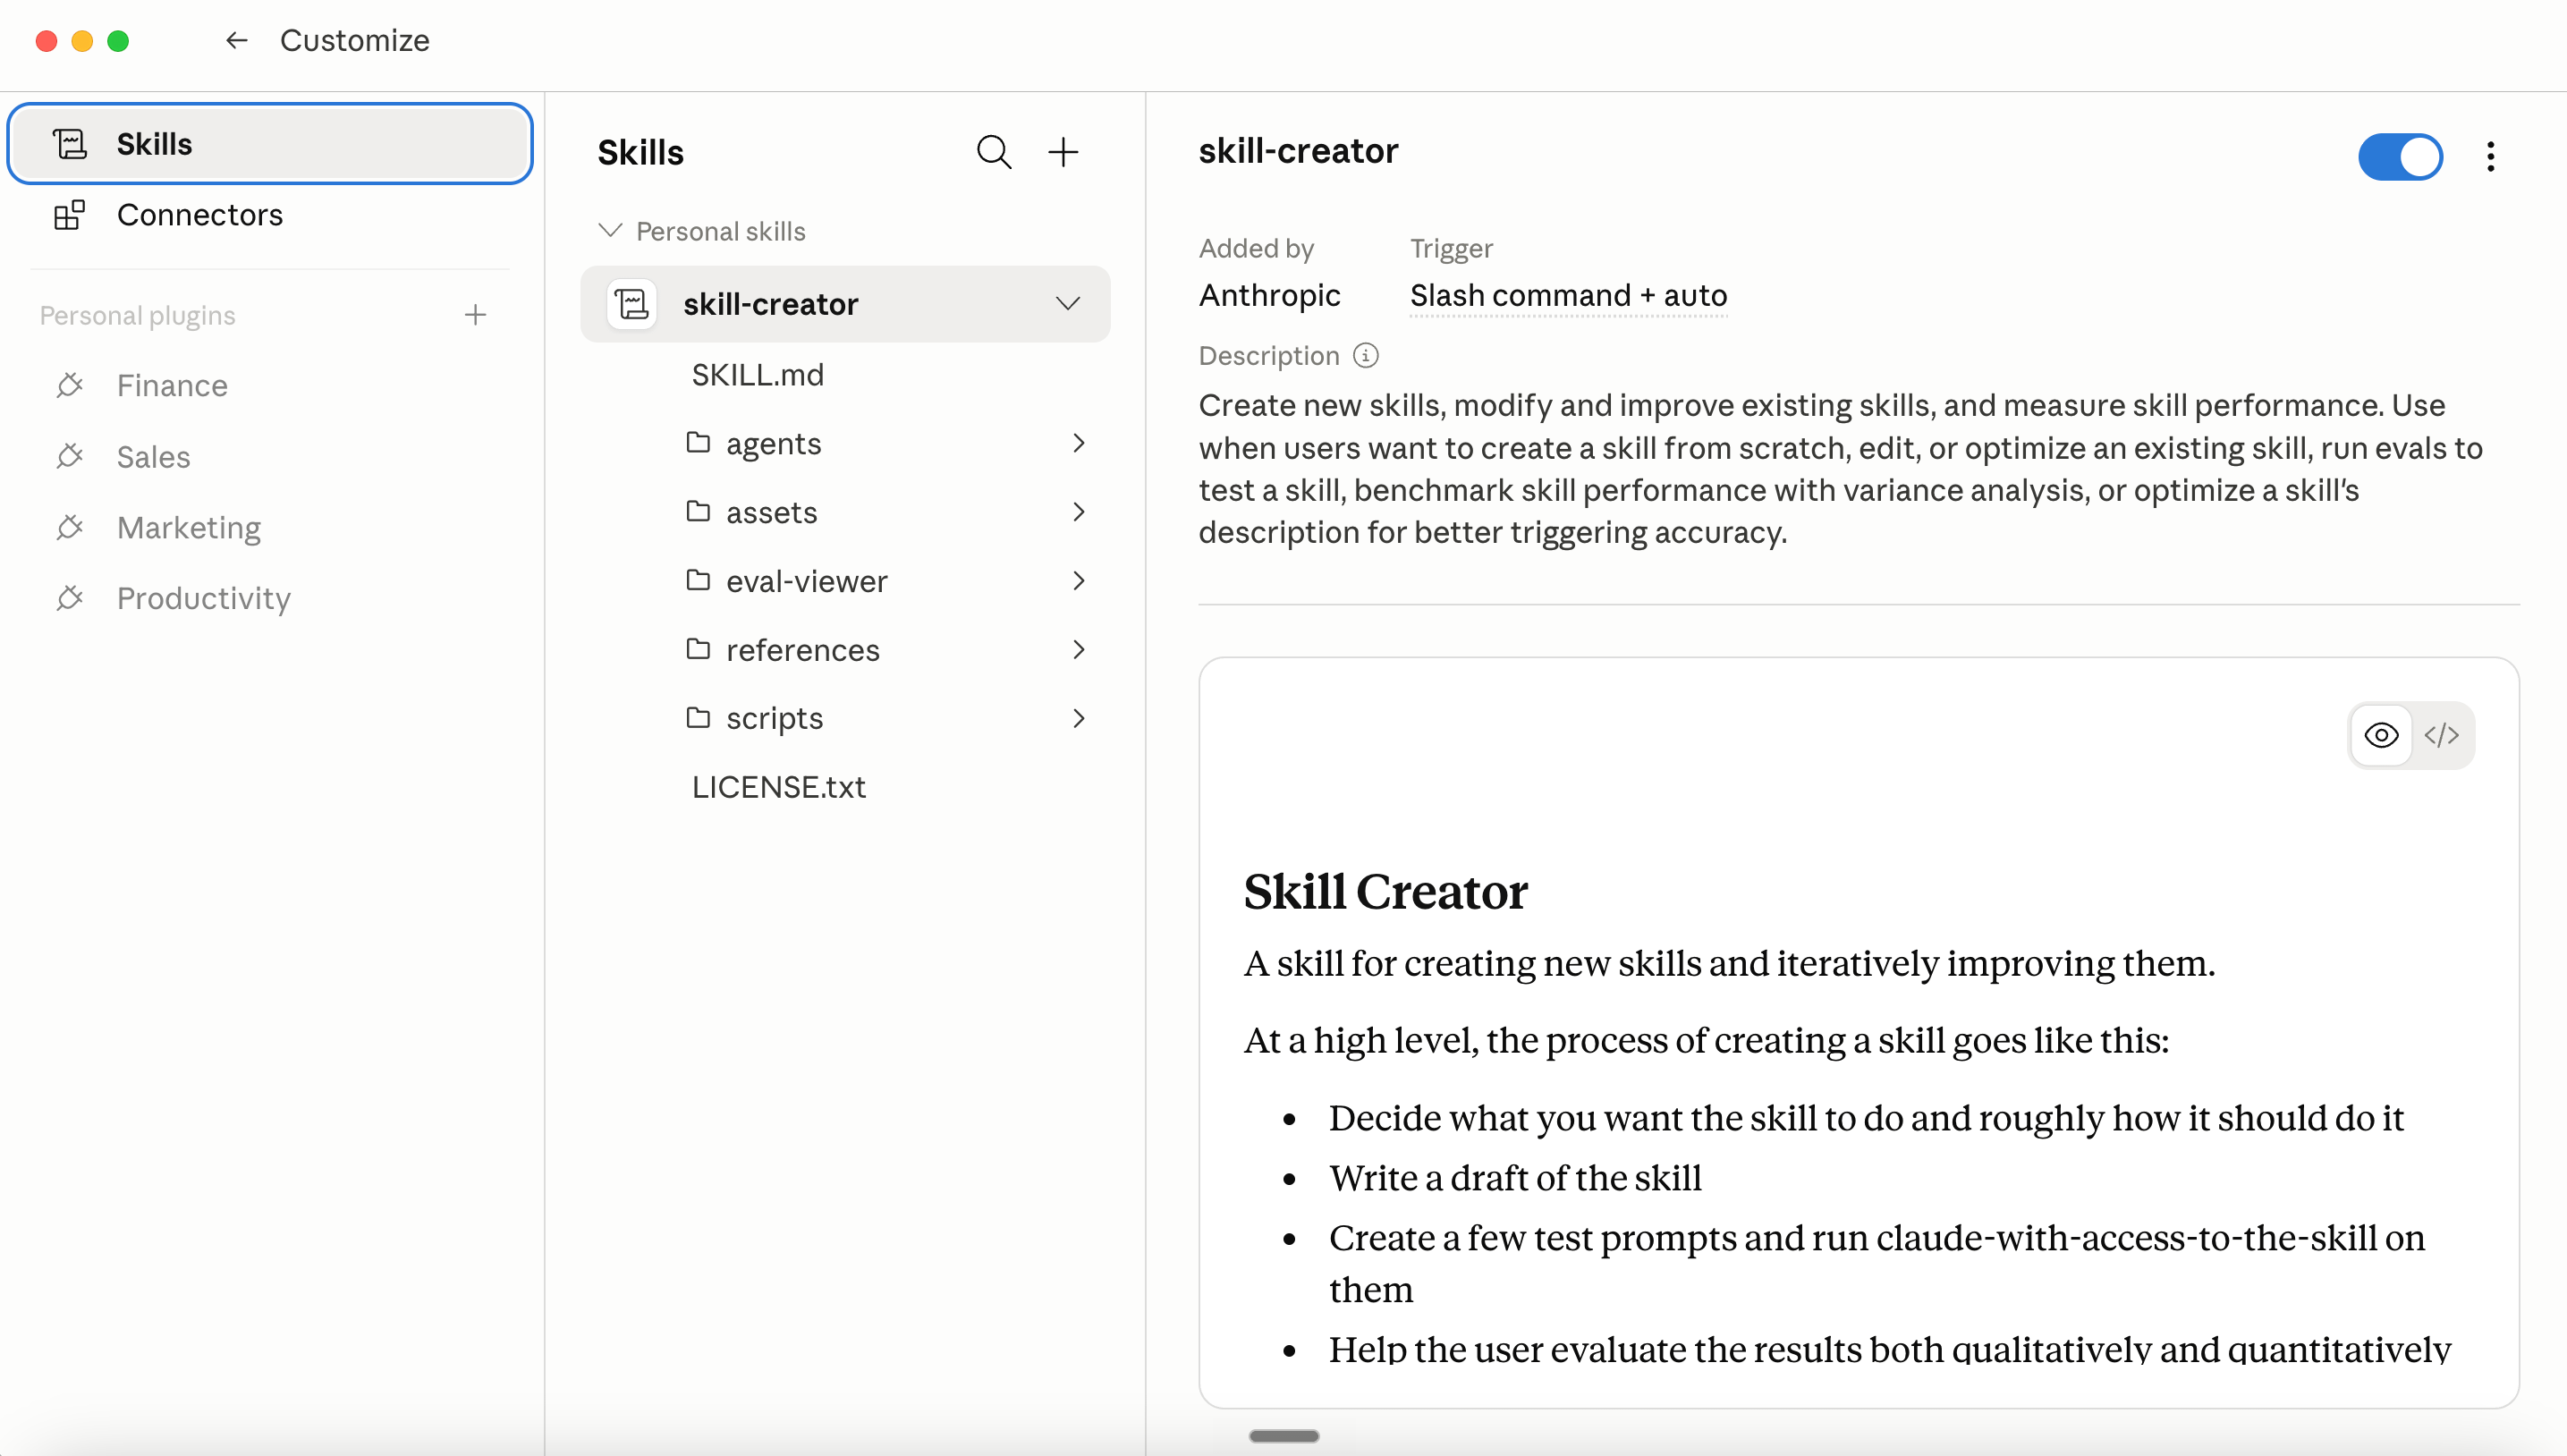Add a new skill with the plus icon

click(x=1062, y=152)
